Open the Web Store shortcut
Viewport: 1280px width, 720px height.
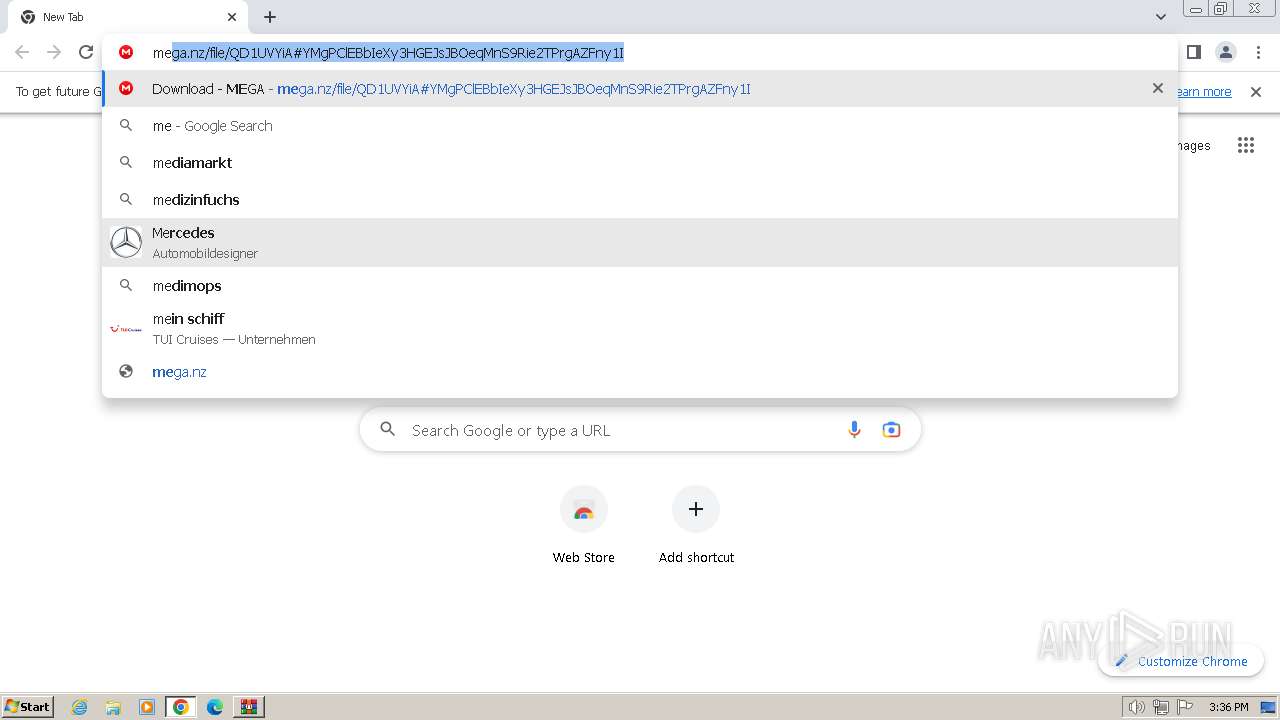(584, 525)
